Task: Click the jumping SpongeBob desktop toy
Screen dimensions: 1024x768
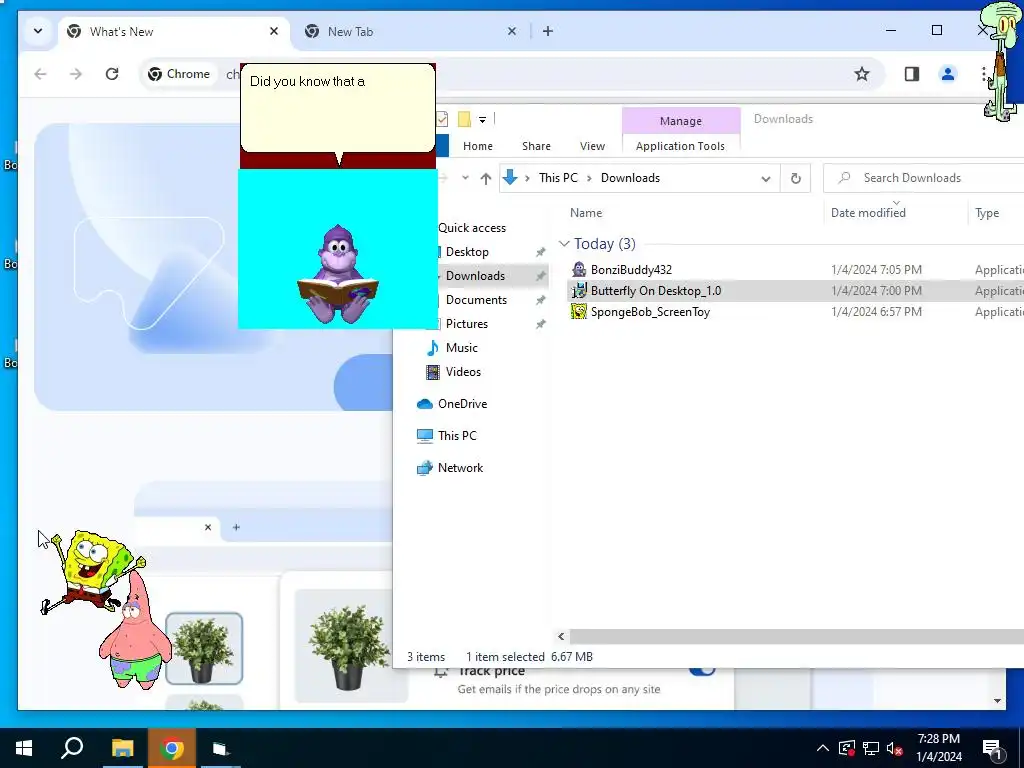Action: pos(91,571)
